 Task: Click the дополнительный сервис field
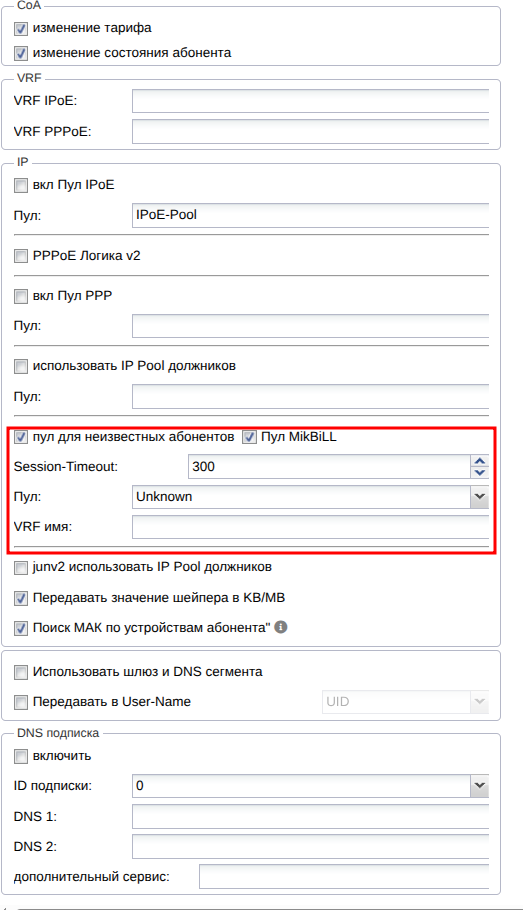coord(344,876)
